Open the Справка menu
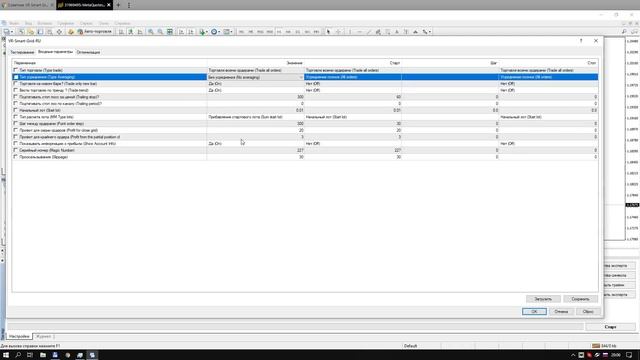The width and height of the screenshot is (640, 360). [122, 23]
